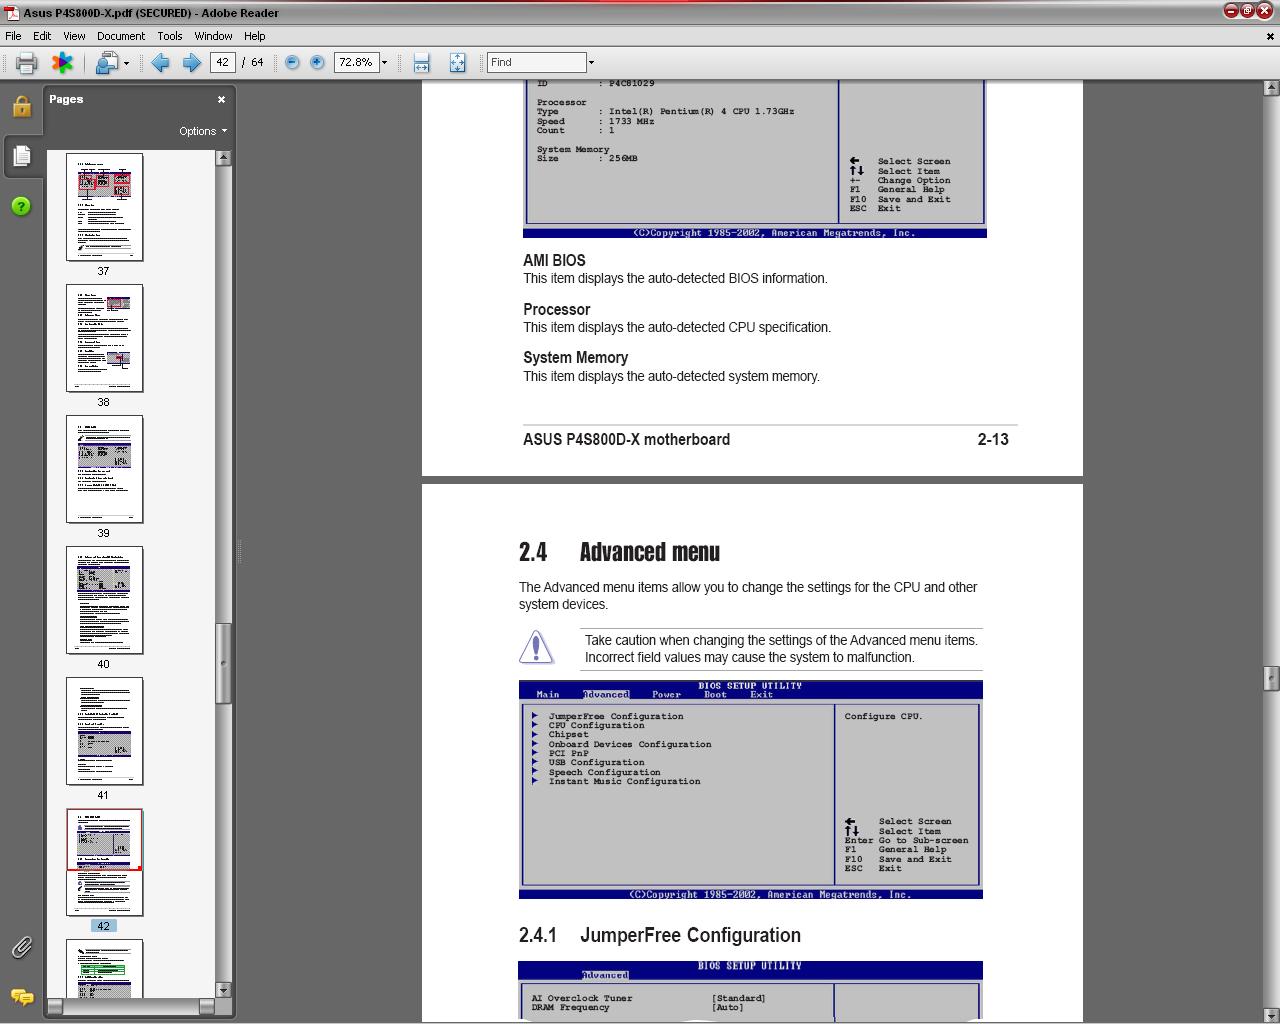1280x1024 pixels.
Task: Click the Adobe Reader title bar icon
Action: pyautogui.click(x=11, y=12)
